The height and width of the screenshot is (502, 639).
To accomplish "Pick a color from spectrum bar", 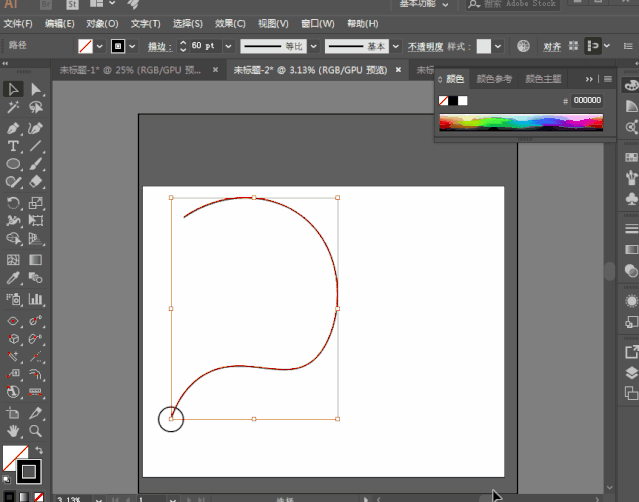I will [521, 122].
